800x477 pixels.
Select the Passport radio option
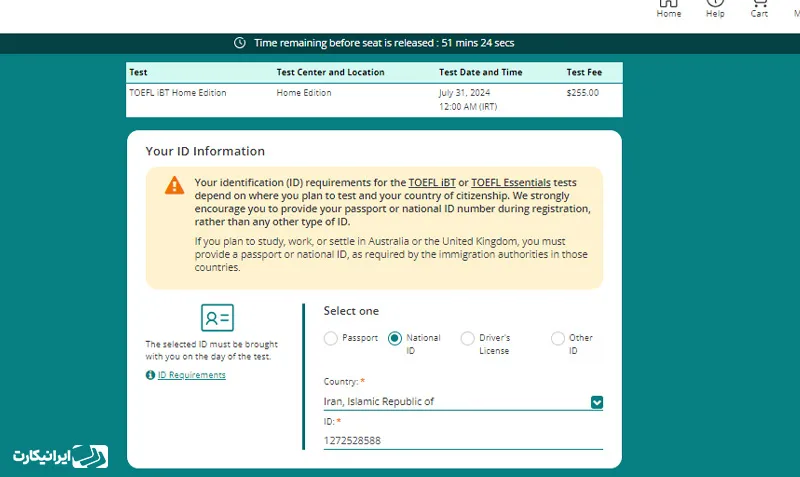click(331, 338)
